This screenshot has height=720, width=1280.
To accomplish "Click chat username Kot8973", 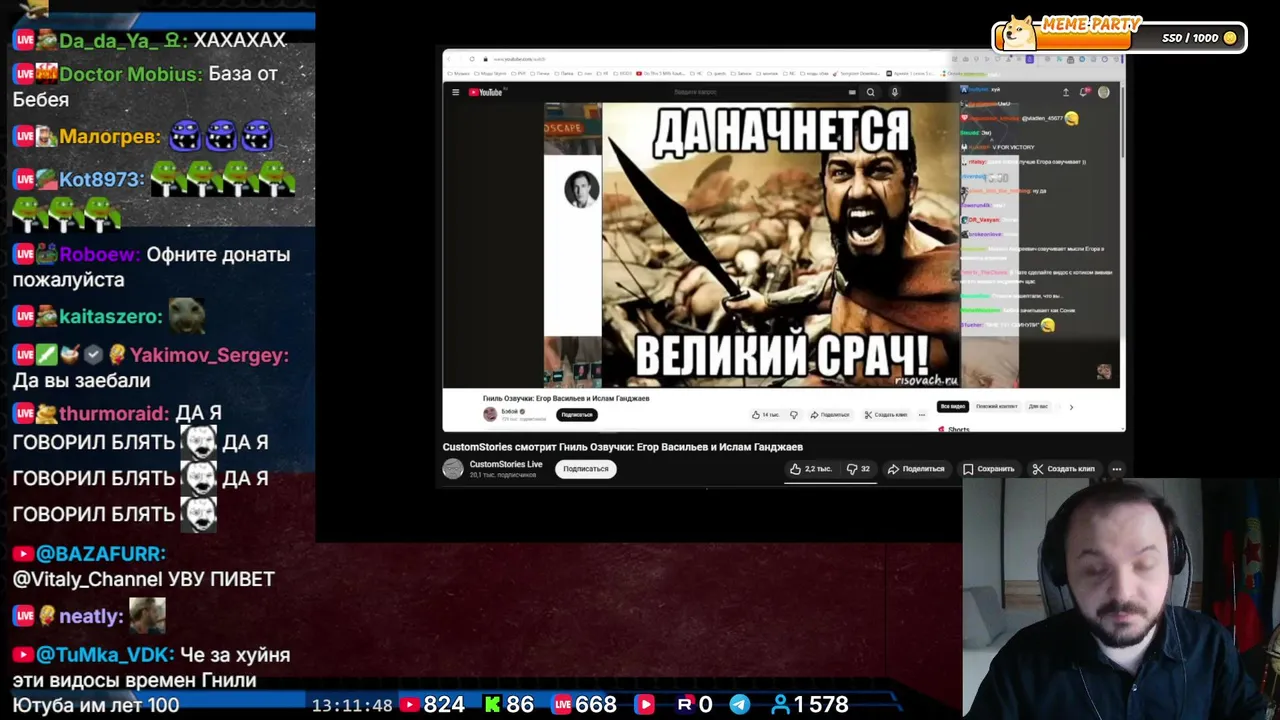I will coord(102,180).
